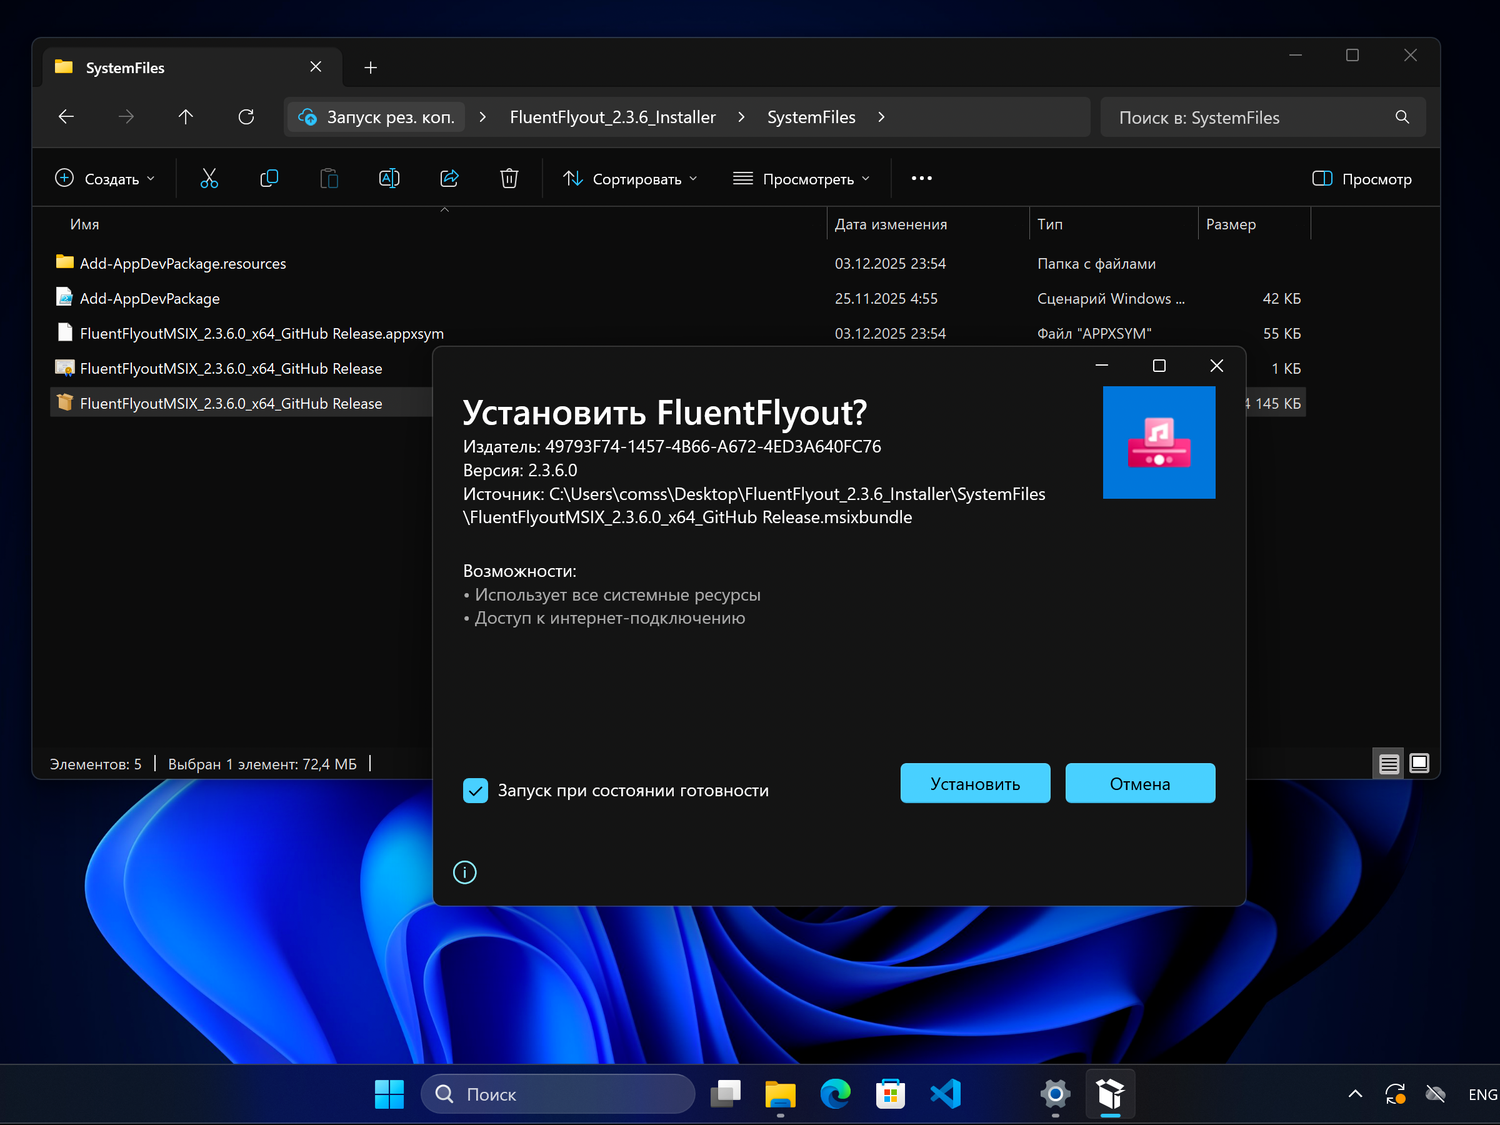The width and height of the screenshot is (1500, 1125).
Task: Open the Просмотреть view dropdown
Action: coord(801,178)
